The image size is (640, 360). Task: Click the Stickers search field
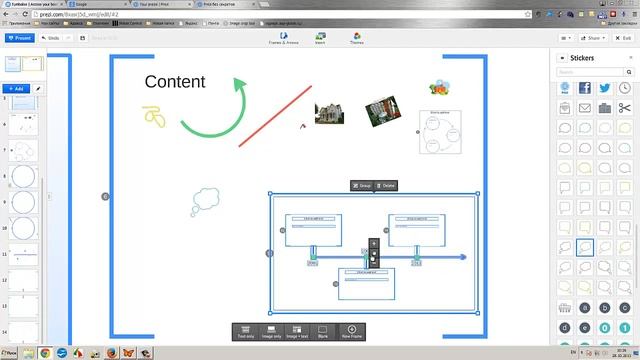coord(590,72)
